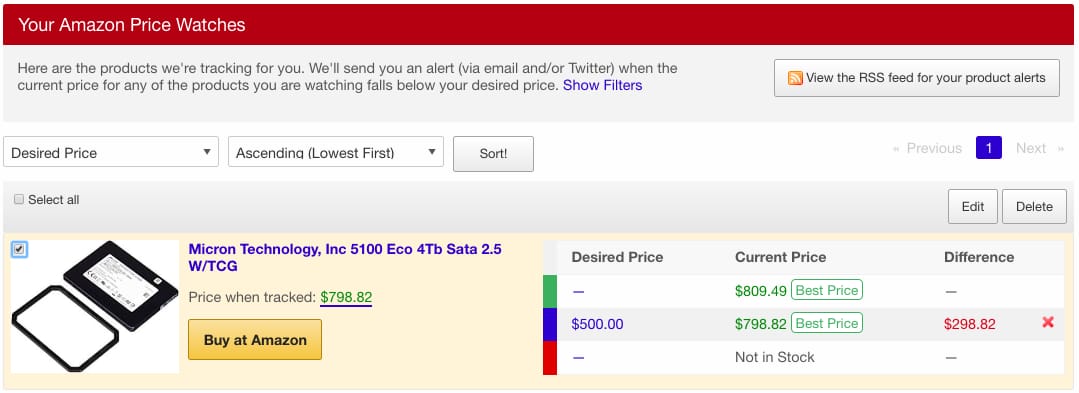Viewport: 1079px width, 393px height.
Task: Click the Previous pagination link
Action: click(927, 148)
